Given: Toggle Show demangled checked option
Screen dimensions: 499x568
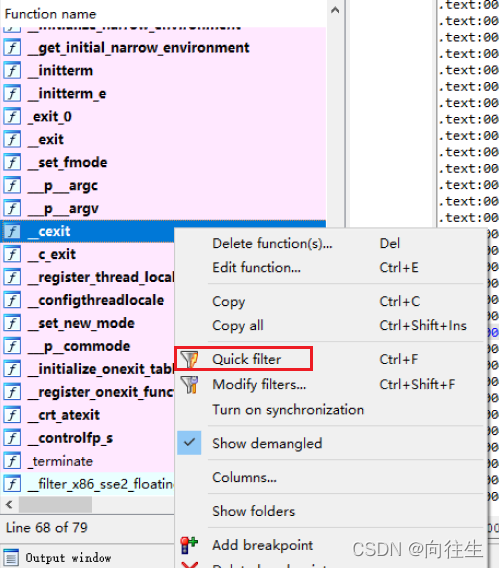Looking at the screenshot, I should [x=331, y=443].
